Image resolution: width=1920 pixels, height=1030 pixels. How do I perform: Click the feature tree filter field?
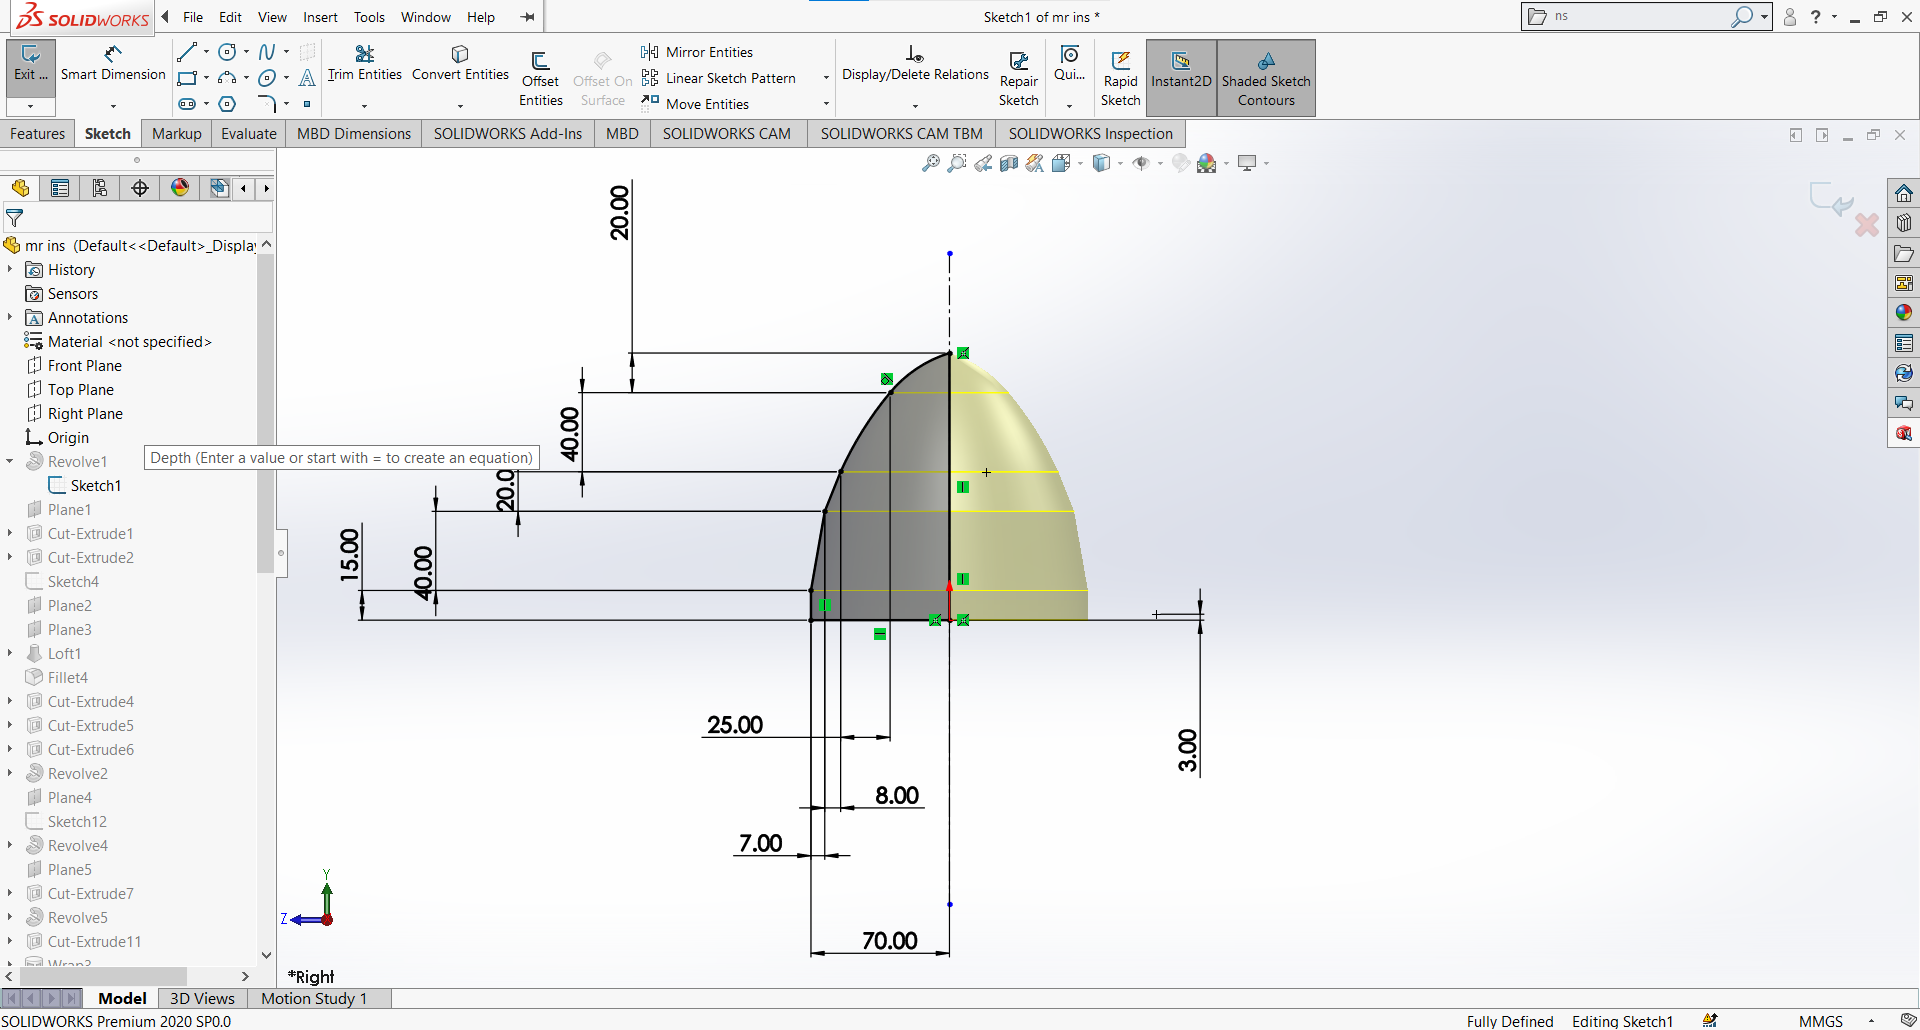[138, 217]
